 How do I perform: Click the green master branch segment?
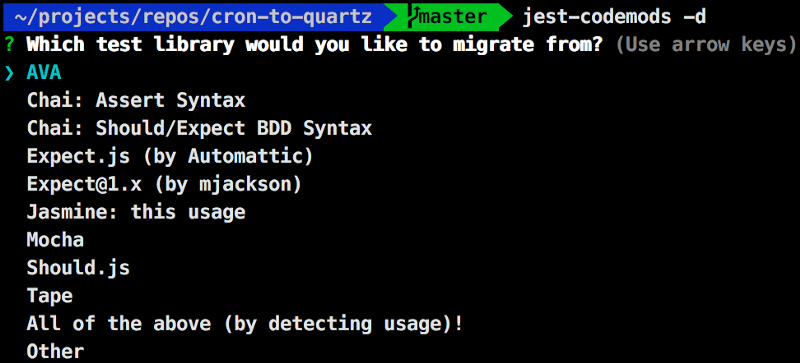click(448, 17)
